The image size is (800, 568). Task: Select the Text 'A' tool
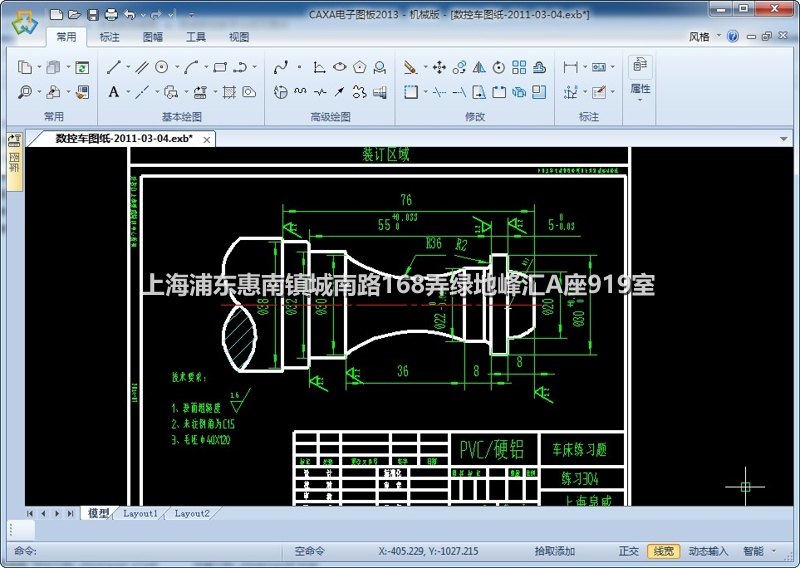(114, 92)
